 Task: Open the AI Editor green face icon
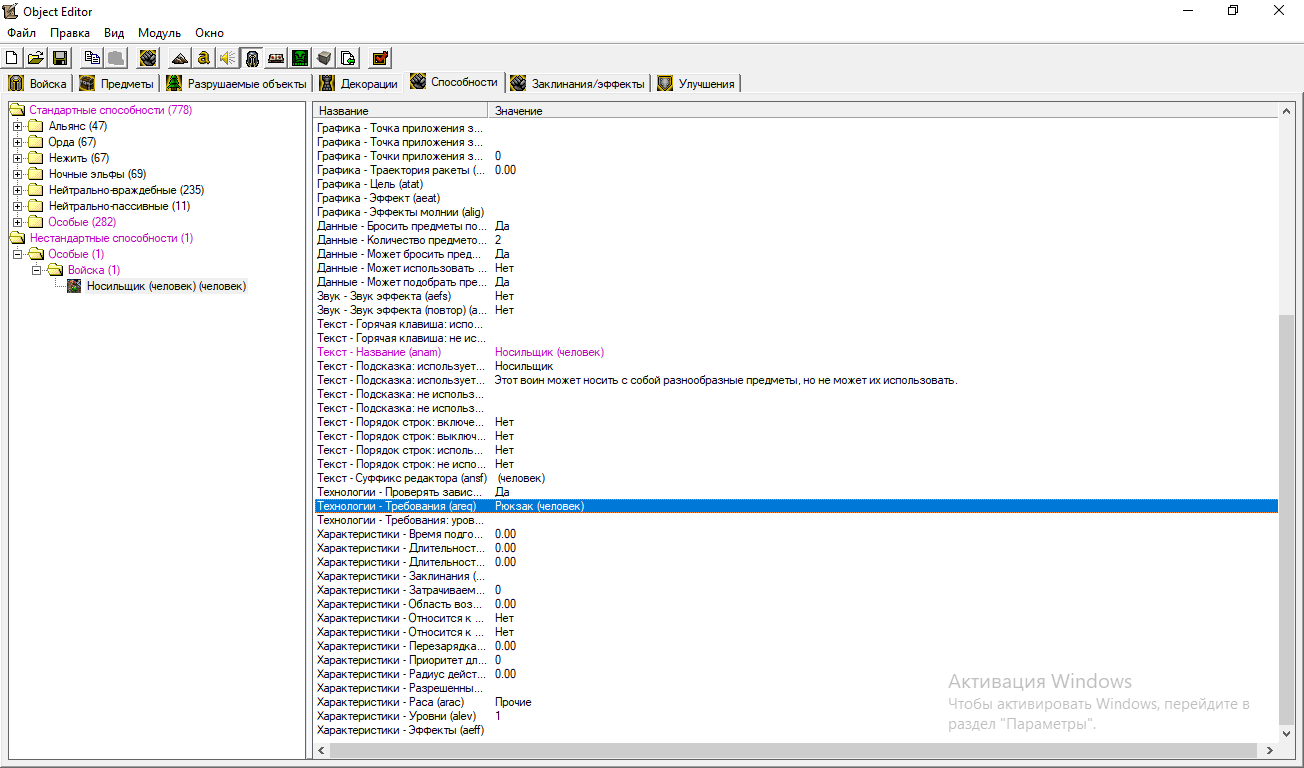pyautogui.click(x=300, y=58)
